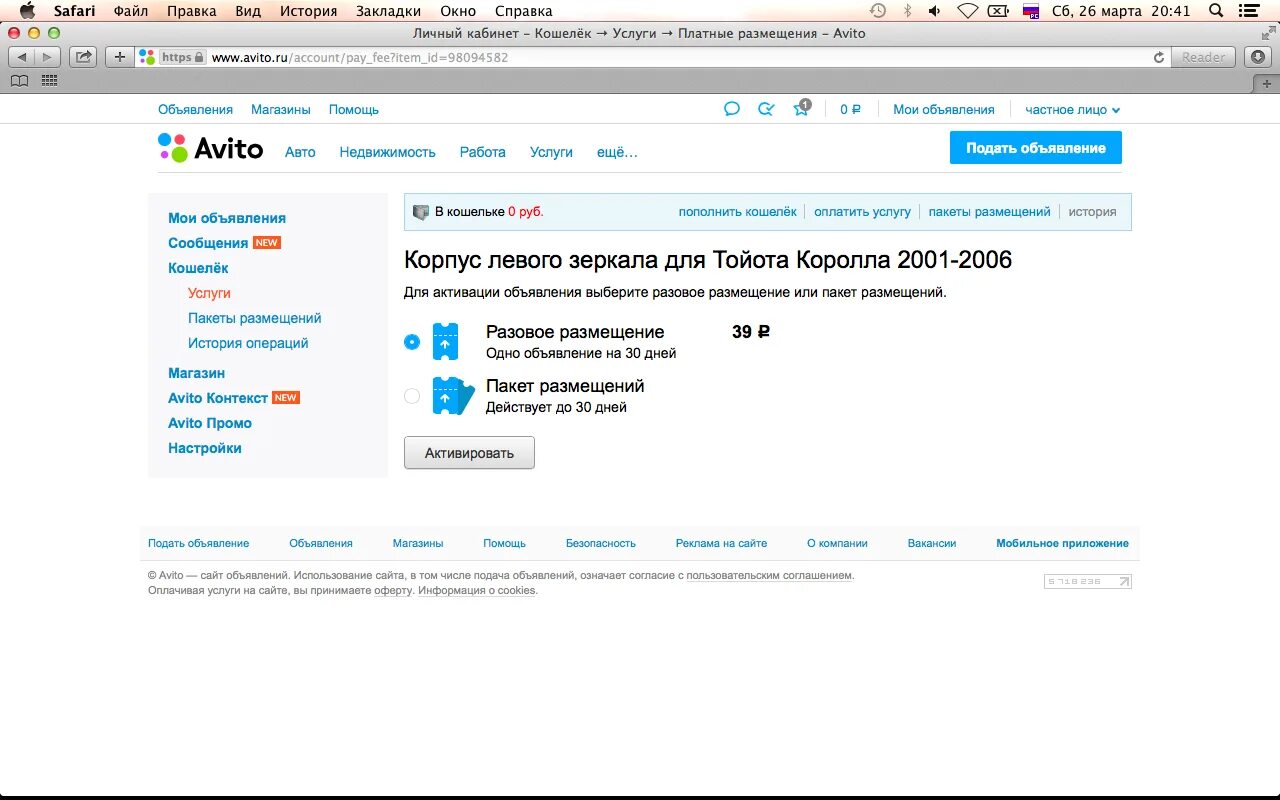1280x800 pixels.
Task: Select the Разовое размещение radio button
Action: [x=412, y=341]
